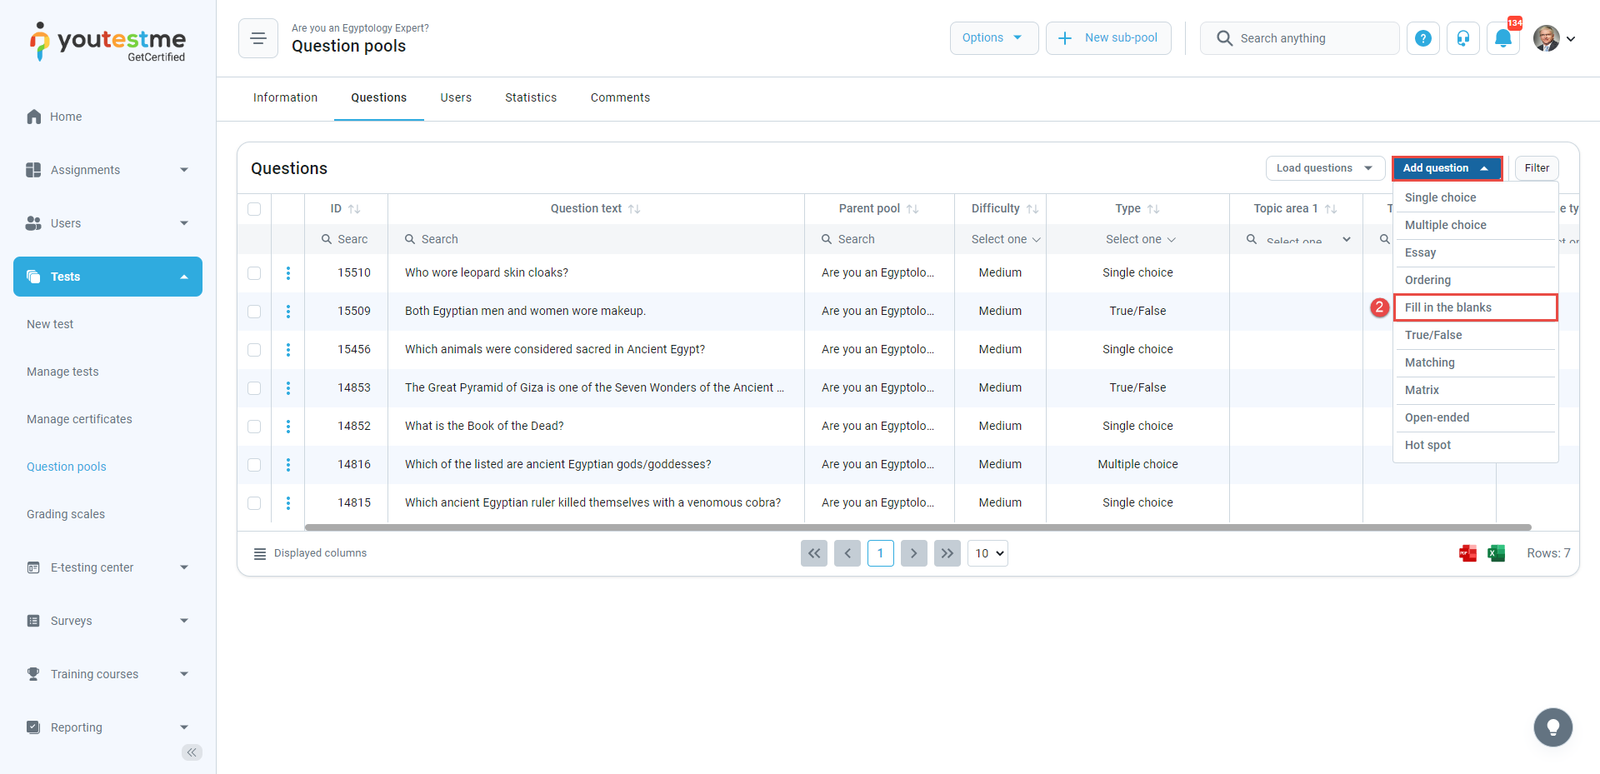This screenshot has height=774, width=1600.
Task: Expand the Load questions dropdown
Action: (x=1324, y=168)
